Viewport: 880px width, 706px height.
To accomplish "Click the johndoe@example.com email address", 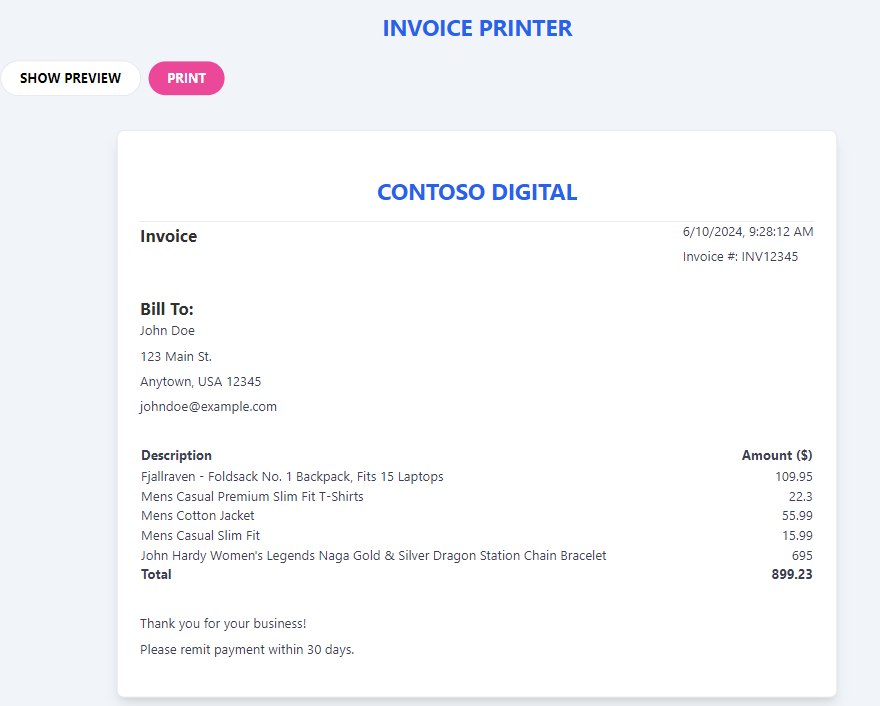I will coord(208,406).
